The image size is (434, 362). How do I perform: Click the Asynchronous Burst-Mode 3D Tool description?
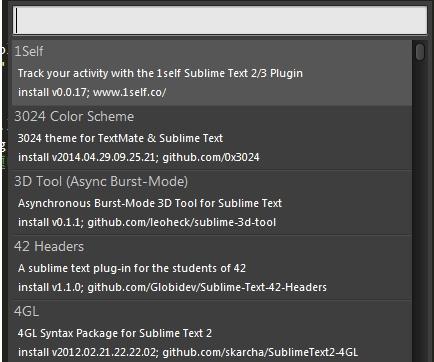click(150, 203)
